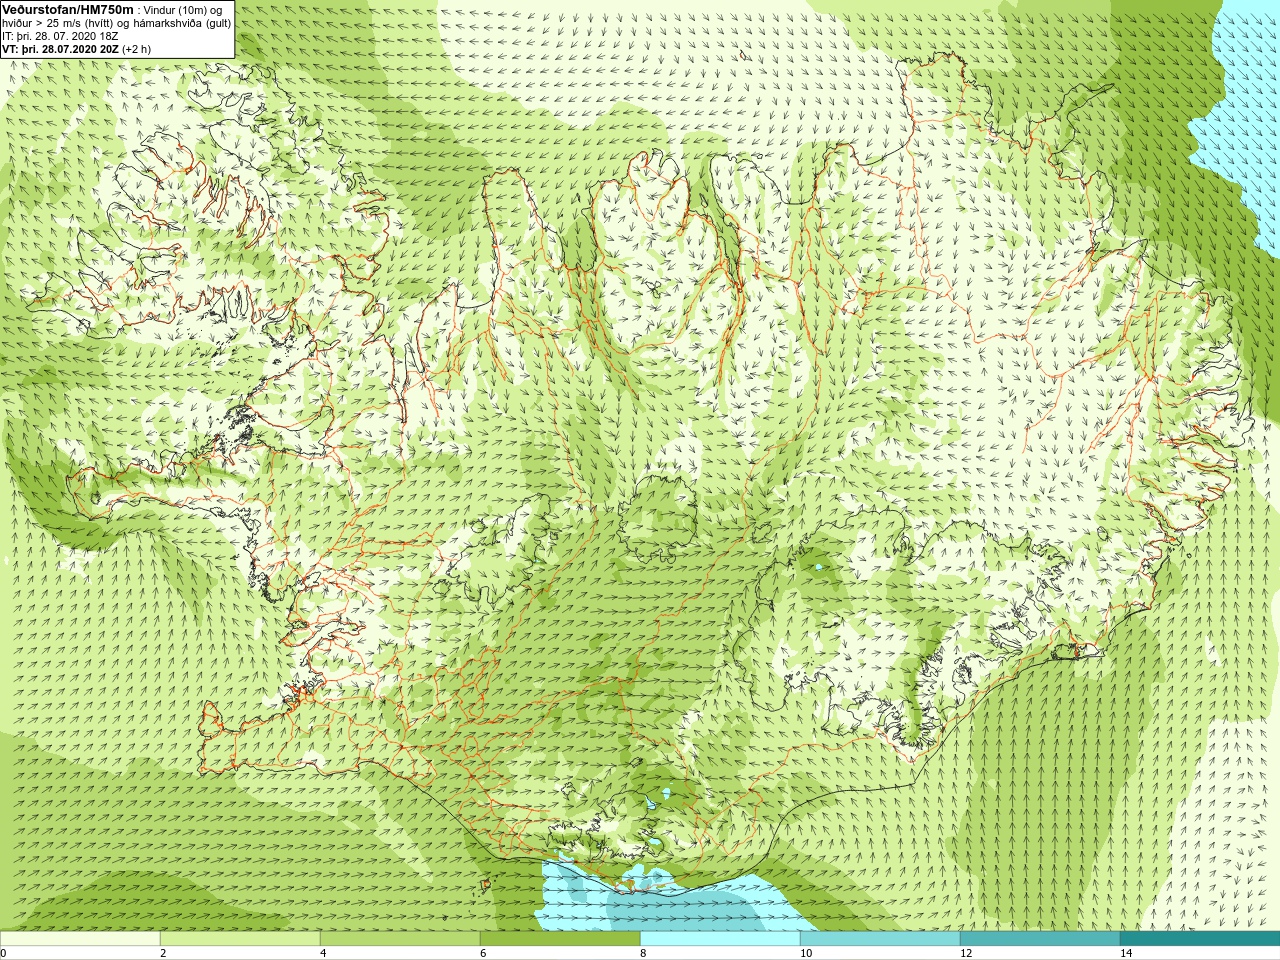This screenshot has height=960, width=1280.
Task: Click the legend scale value '6'
Action: pyautogui.click(x=483, y=953)
